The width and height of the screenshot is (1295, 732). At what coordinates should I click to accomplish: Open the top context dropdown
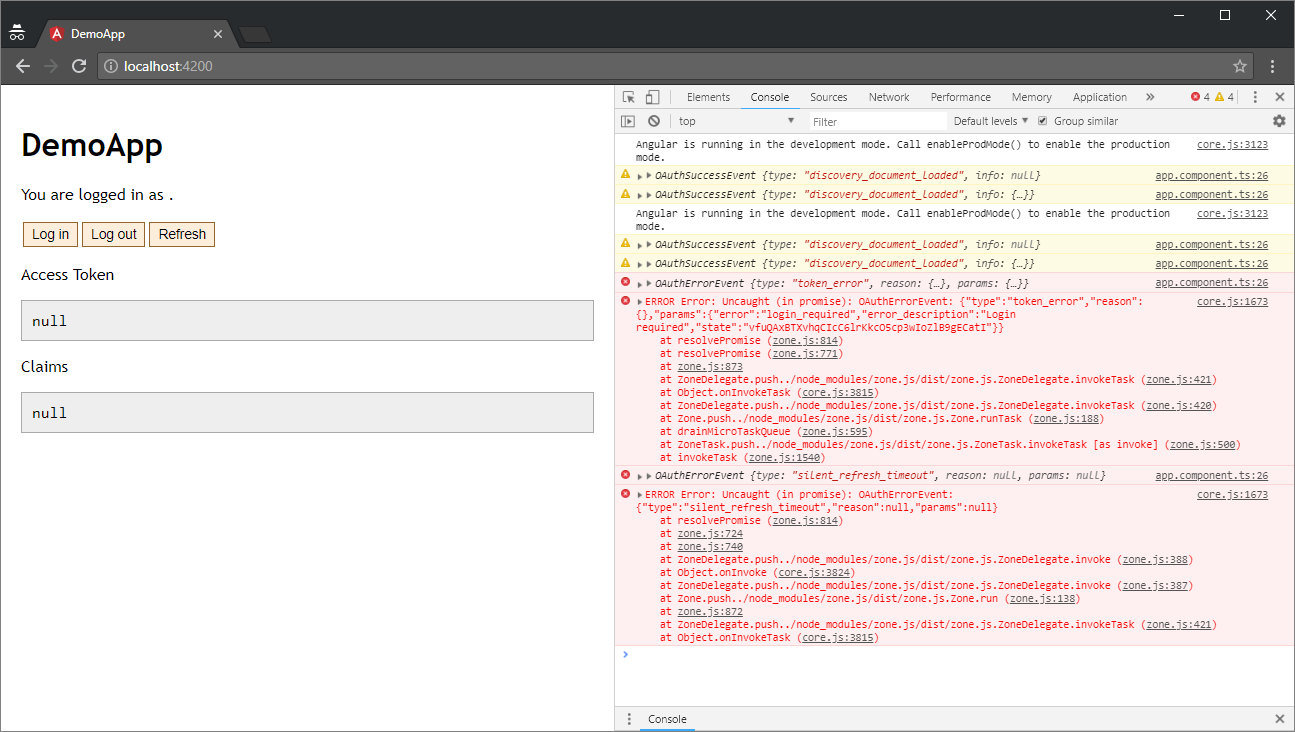736,121
